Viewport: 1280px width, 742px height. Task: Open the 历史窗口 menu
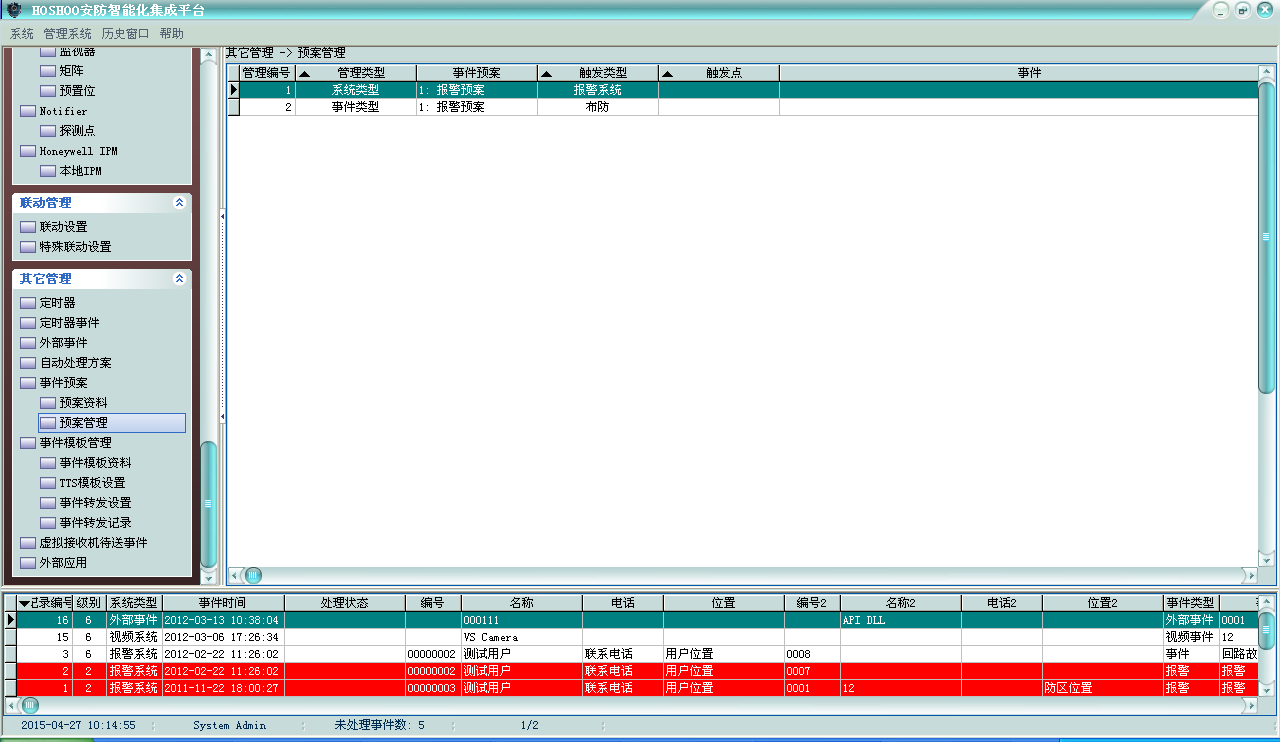[x=125, y=33]
